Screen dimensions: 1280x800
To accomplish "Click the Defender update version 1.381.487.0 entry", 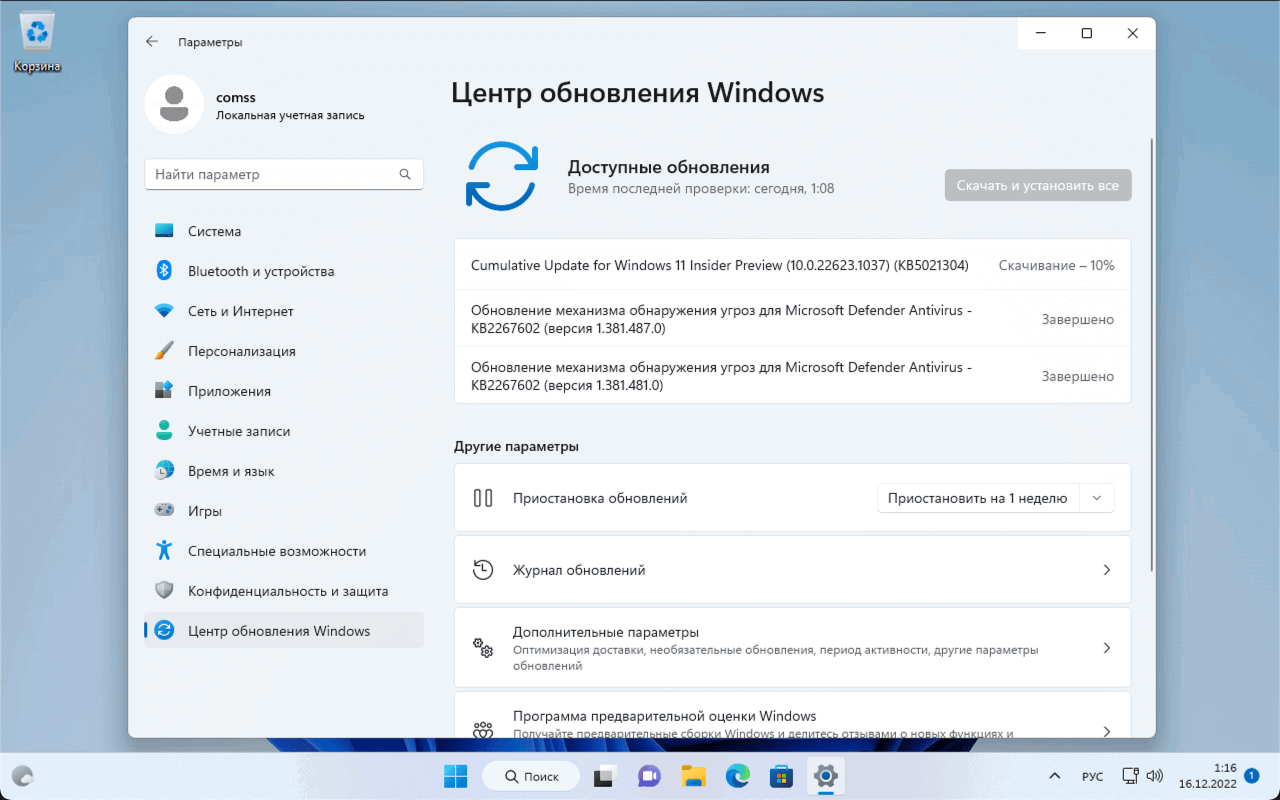I will coord(793,319).
